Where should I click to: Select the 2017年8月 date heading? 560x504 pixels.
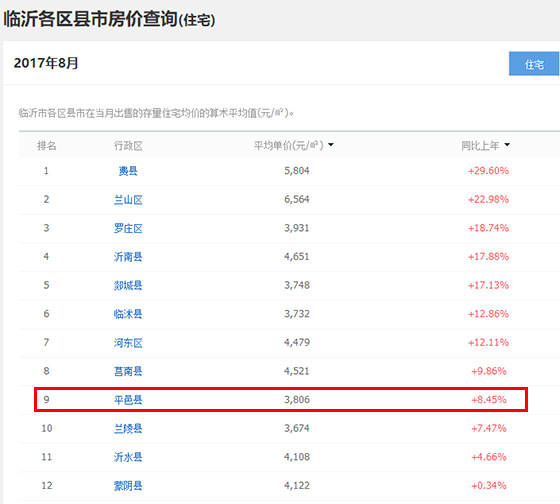pyautogui.click(x=46, y=63)
